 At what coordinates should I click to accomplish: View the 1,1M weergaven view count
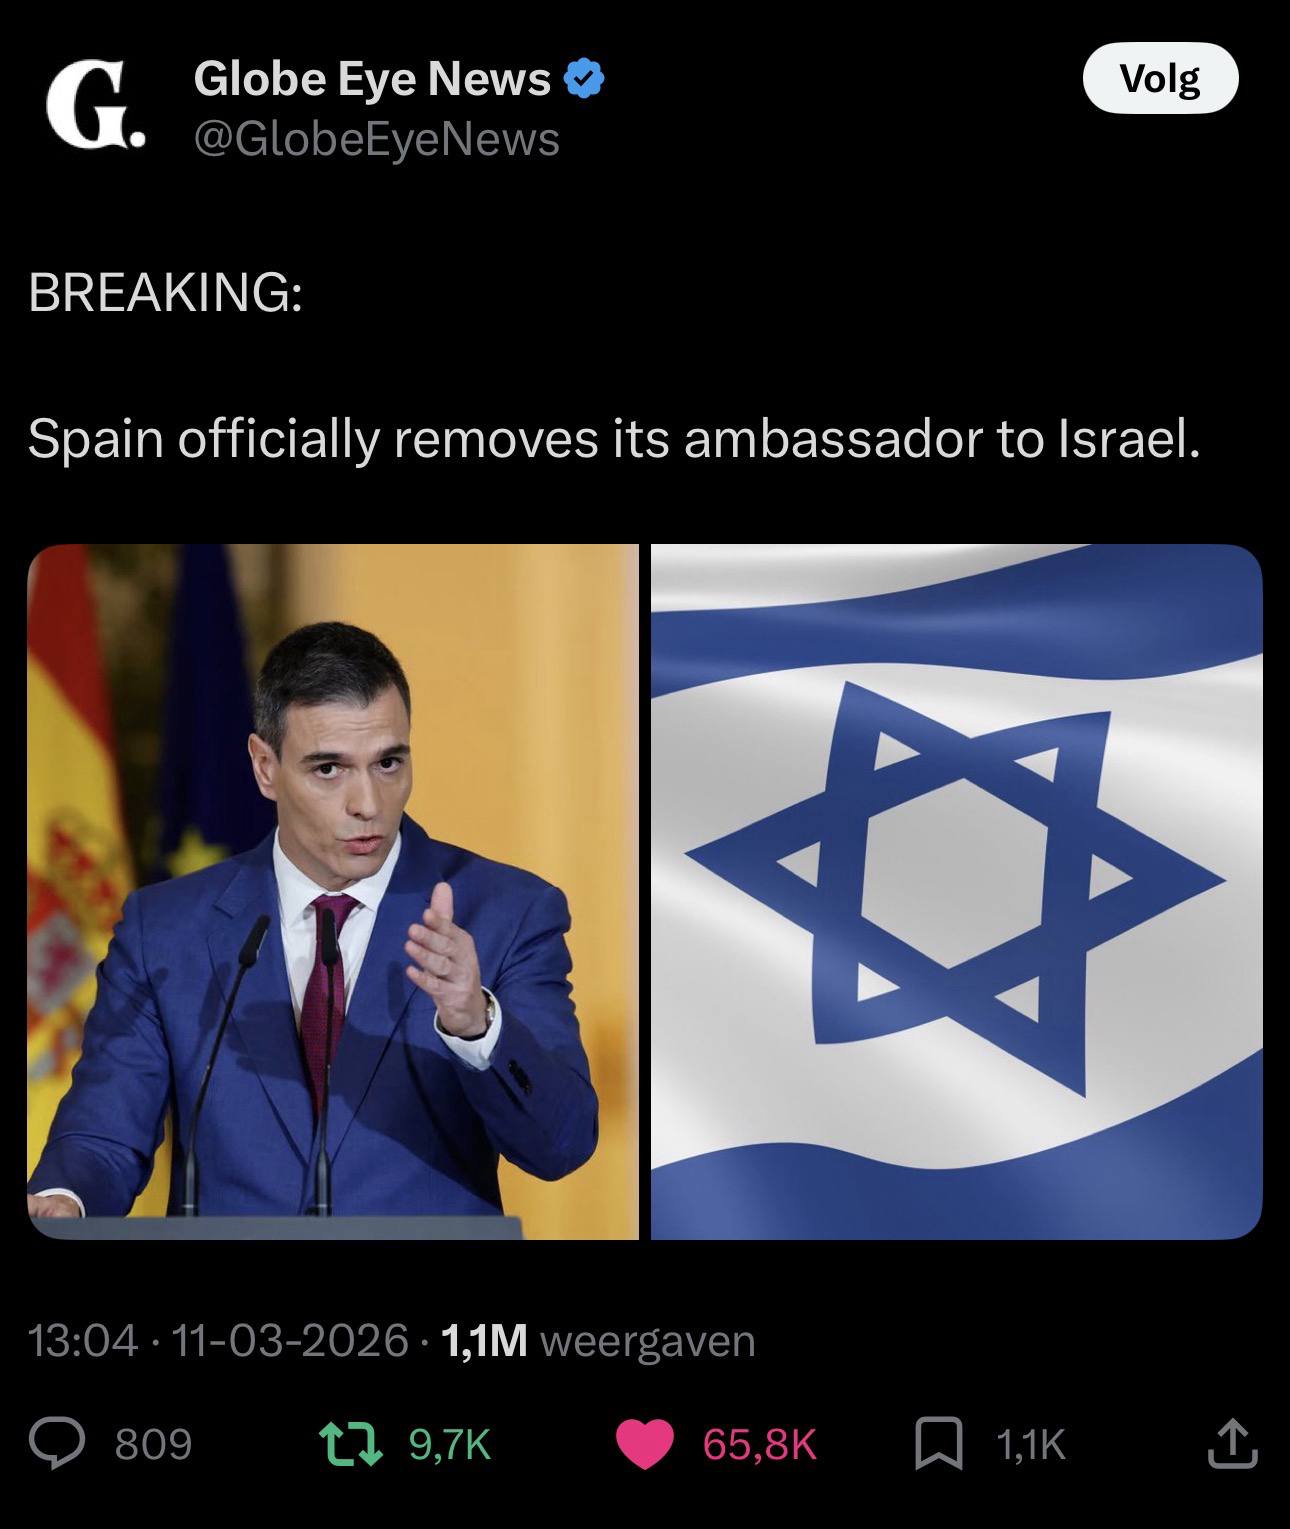point(597,1340)
